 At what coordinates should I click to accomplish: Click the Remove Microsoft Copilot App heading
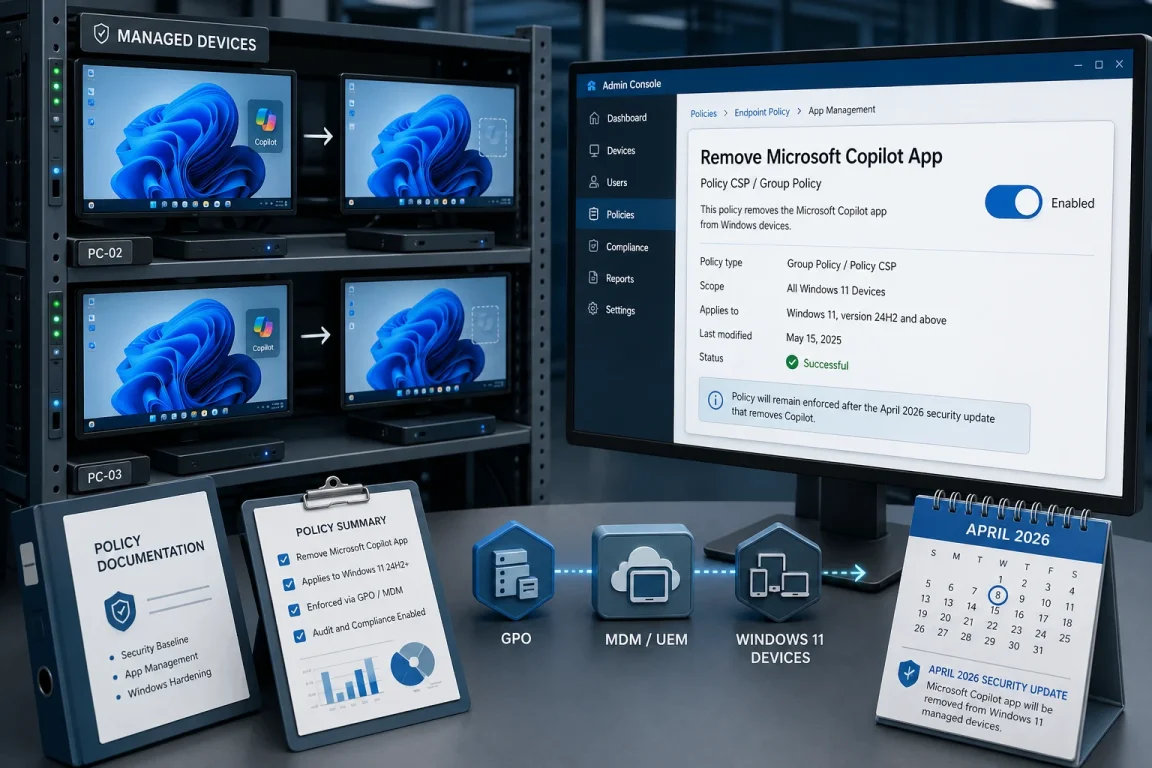(821, 157)
